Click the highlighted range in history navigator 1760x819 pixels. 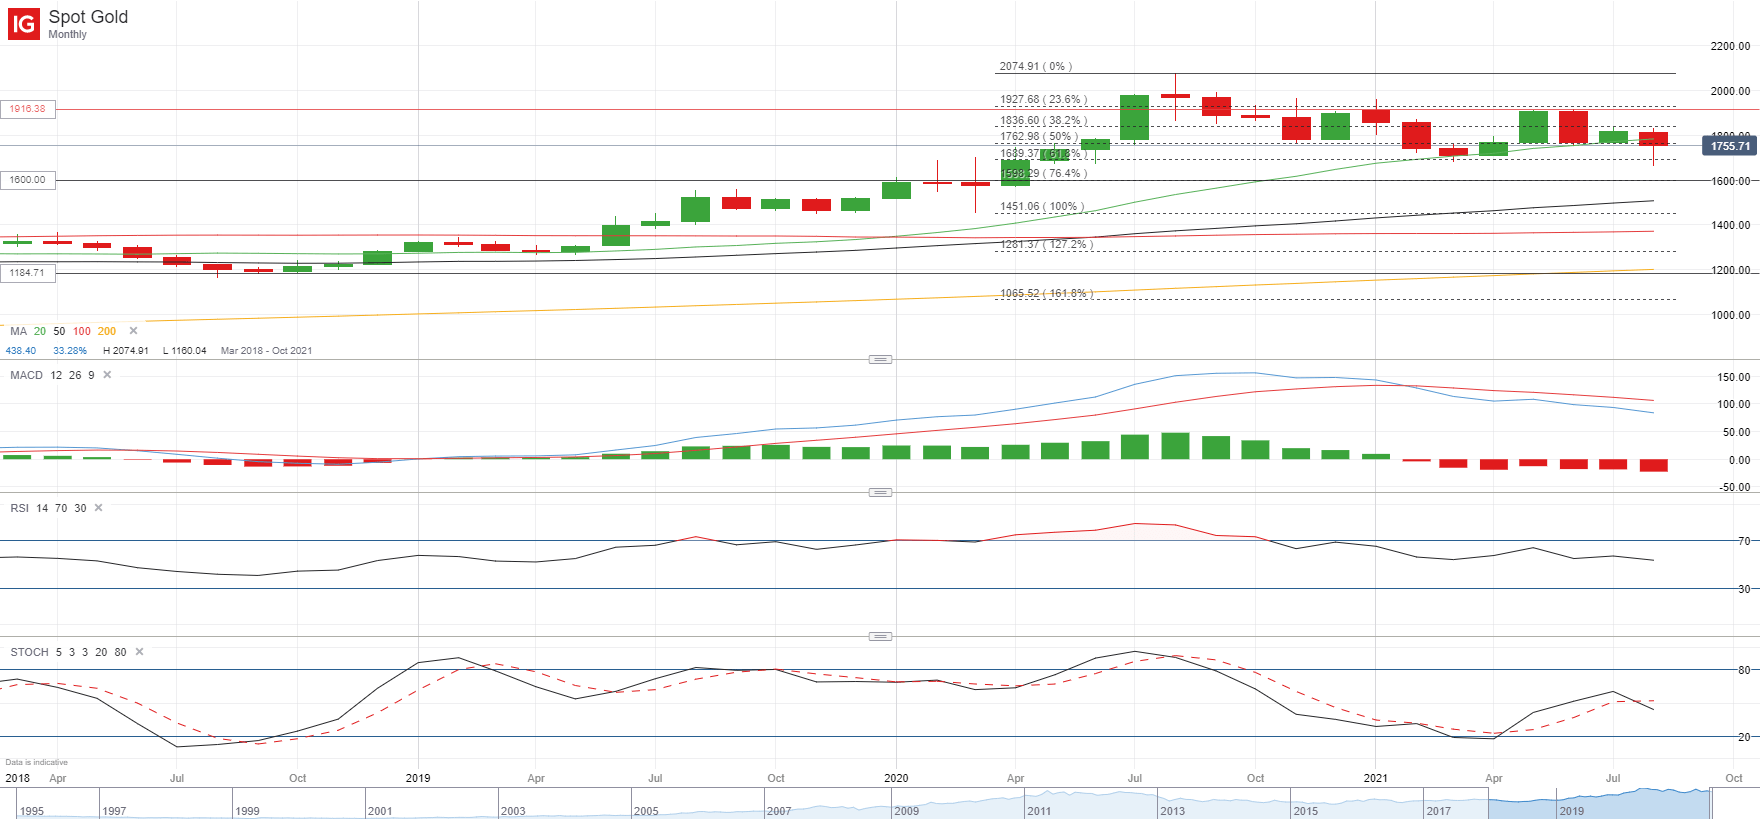pos(1600,803)
